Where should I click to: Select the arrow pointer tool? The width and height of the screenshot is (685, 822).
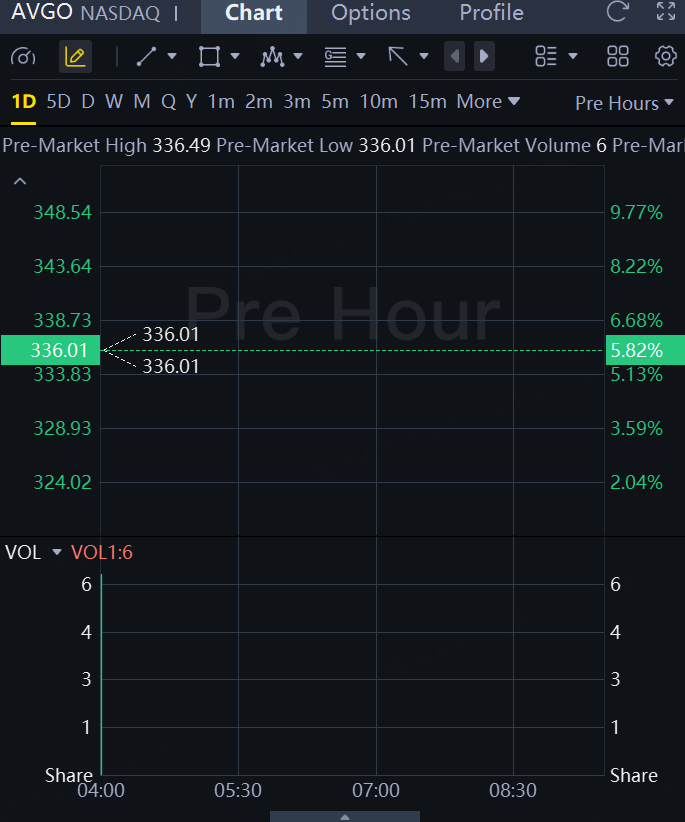pyautogui.click(x=398, y=57)
